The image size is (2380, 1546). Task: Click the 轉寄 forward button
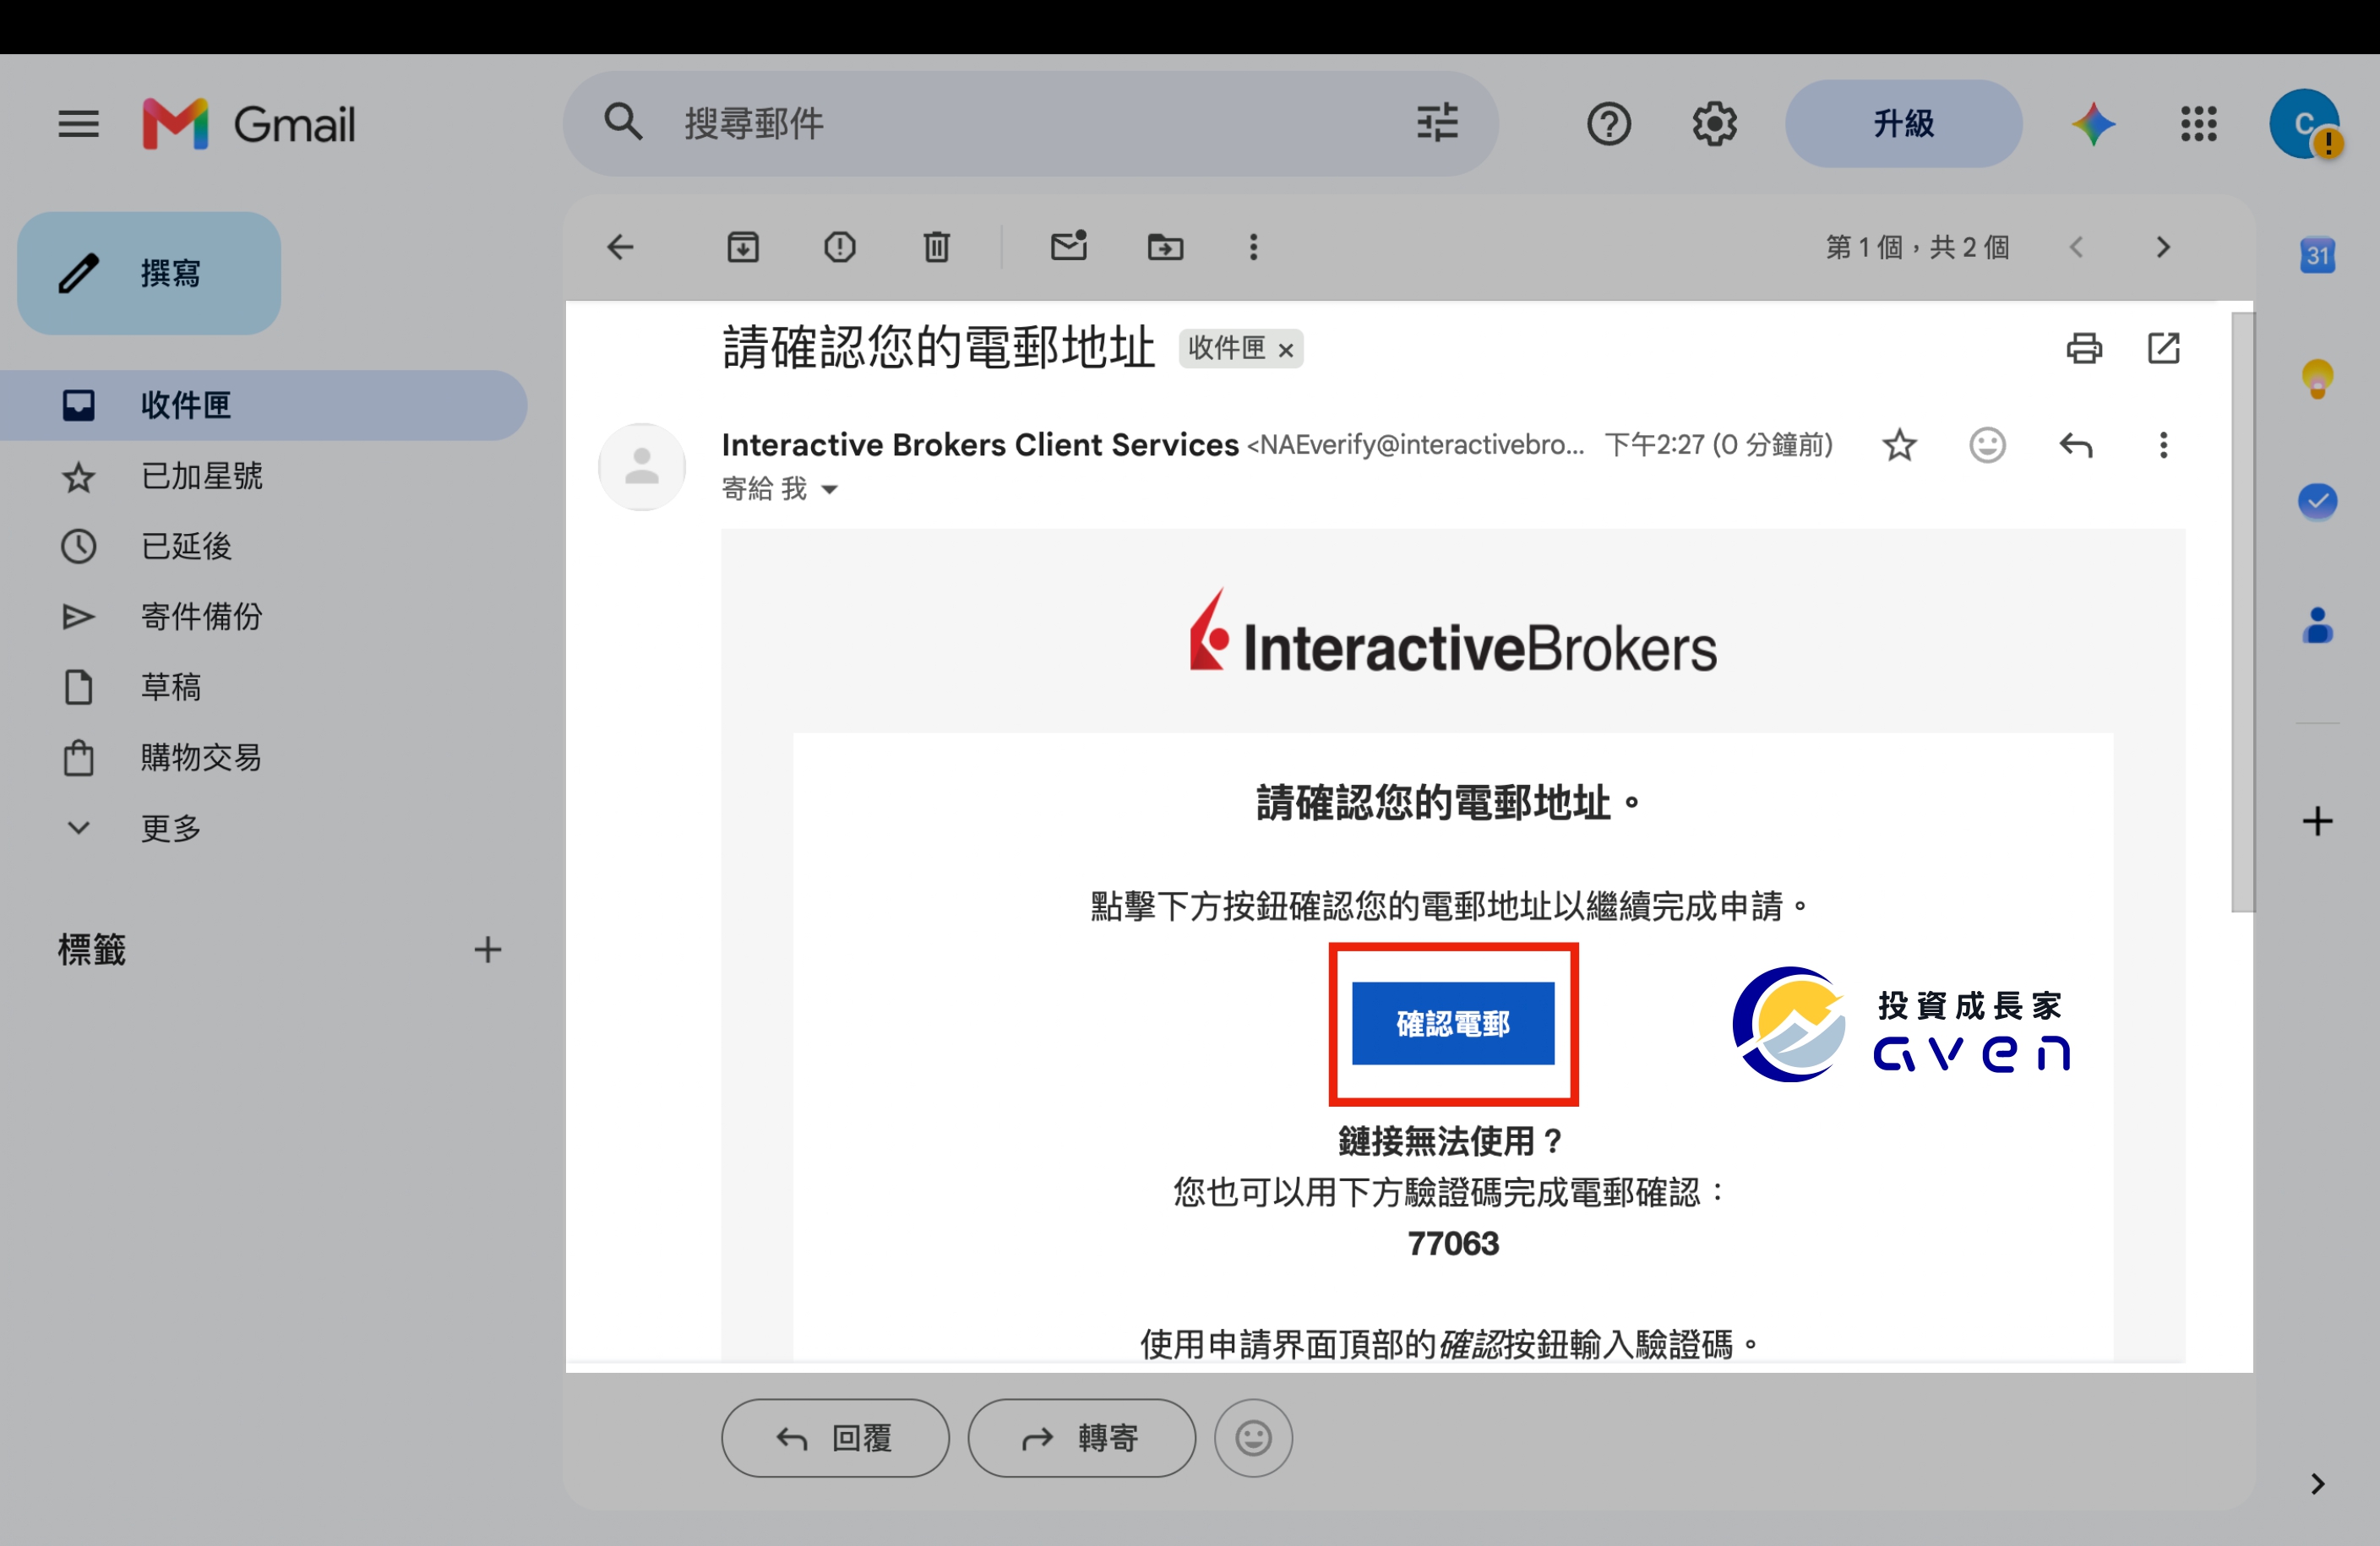(1081, 1438)
